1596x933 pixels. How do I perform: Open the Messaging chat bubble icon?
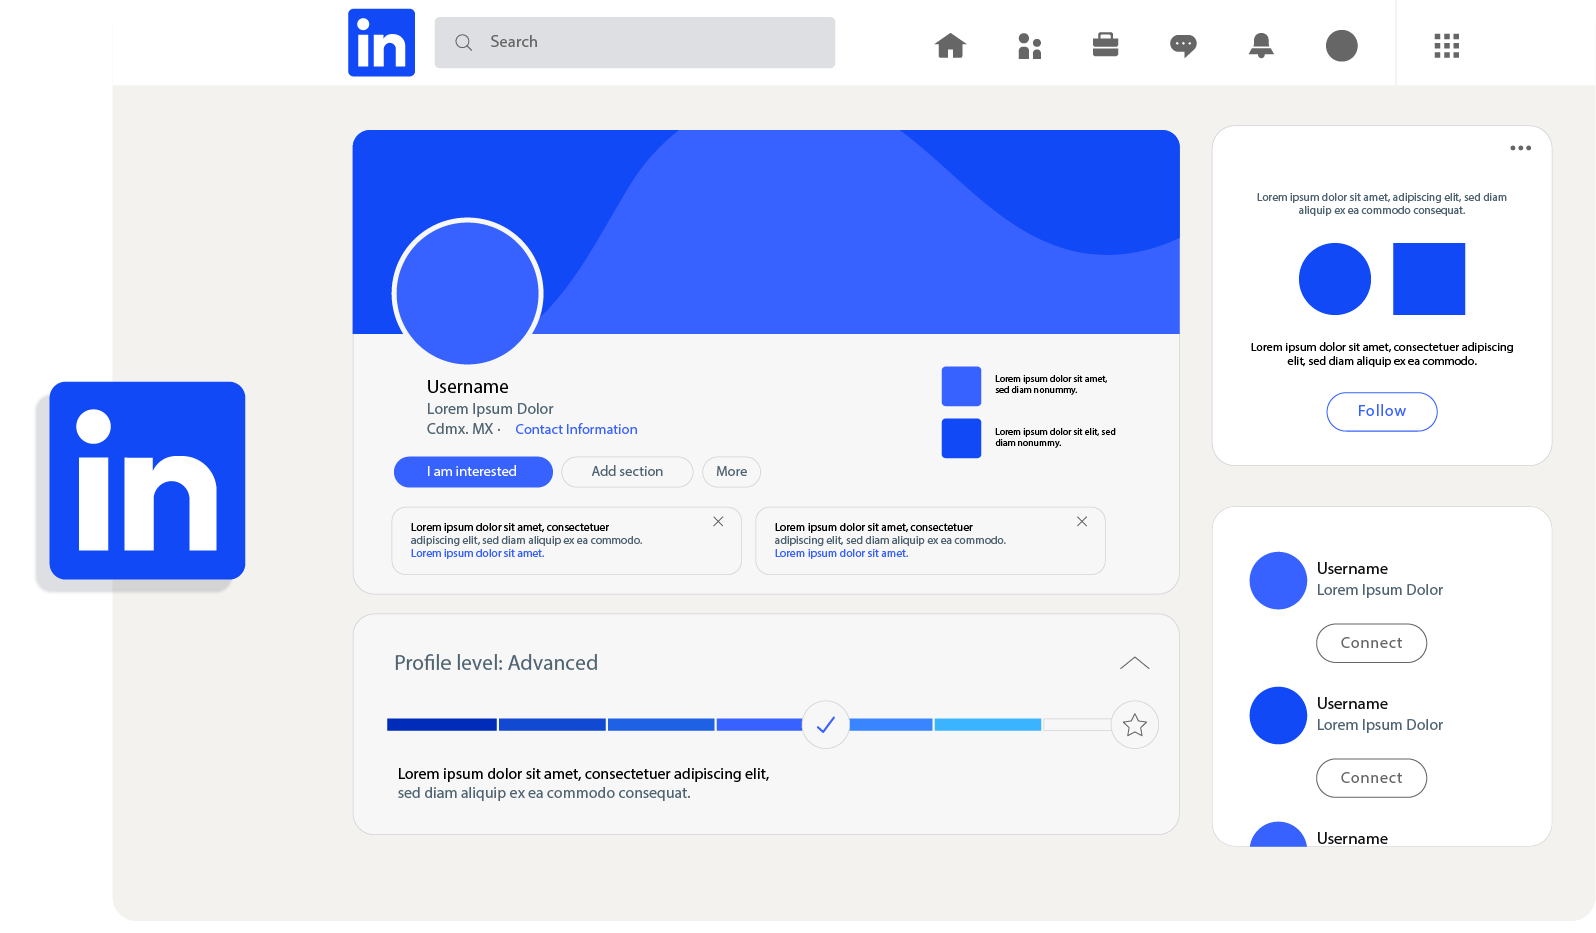(x=1183, y=46)
